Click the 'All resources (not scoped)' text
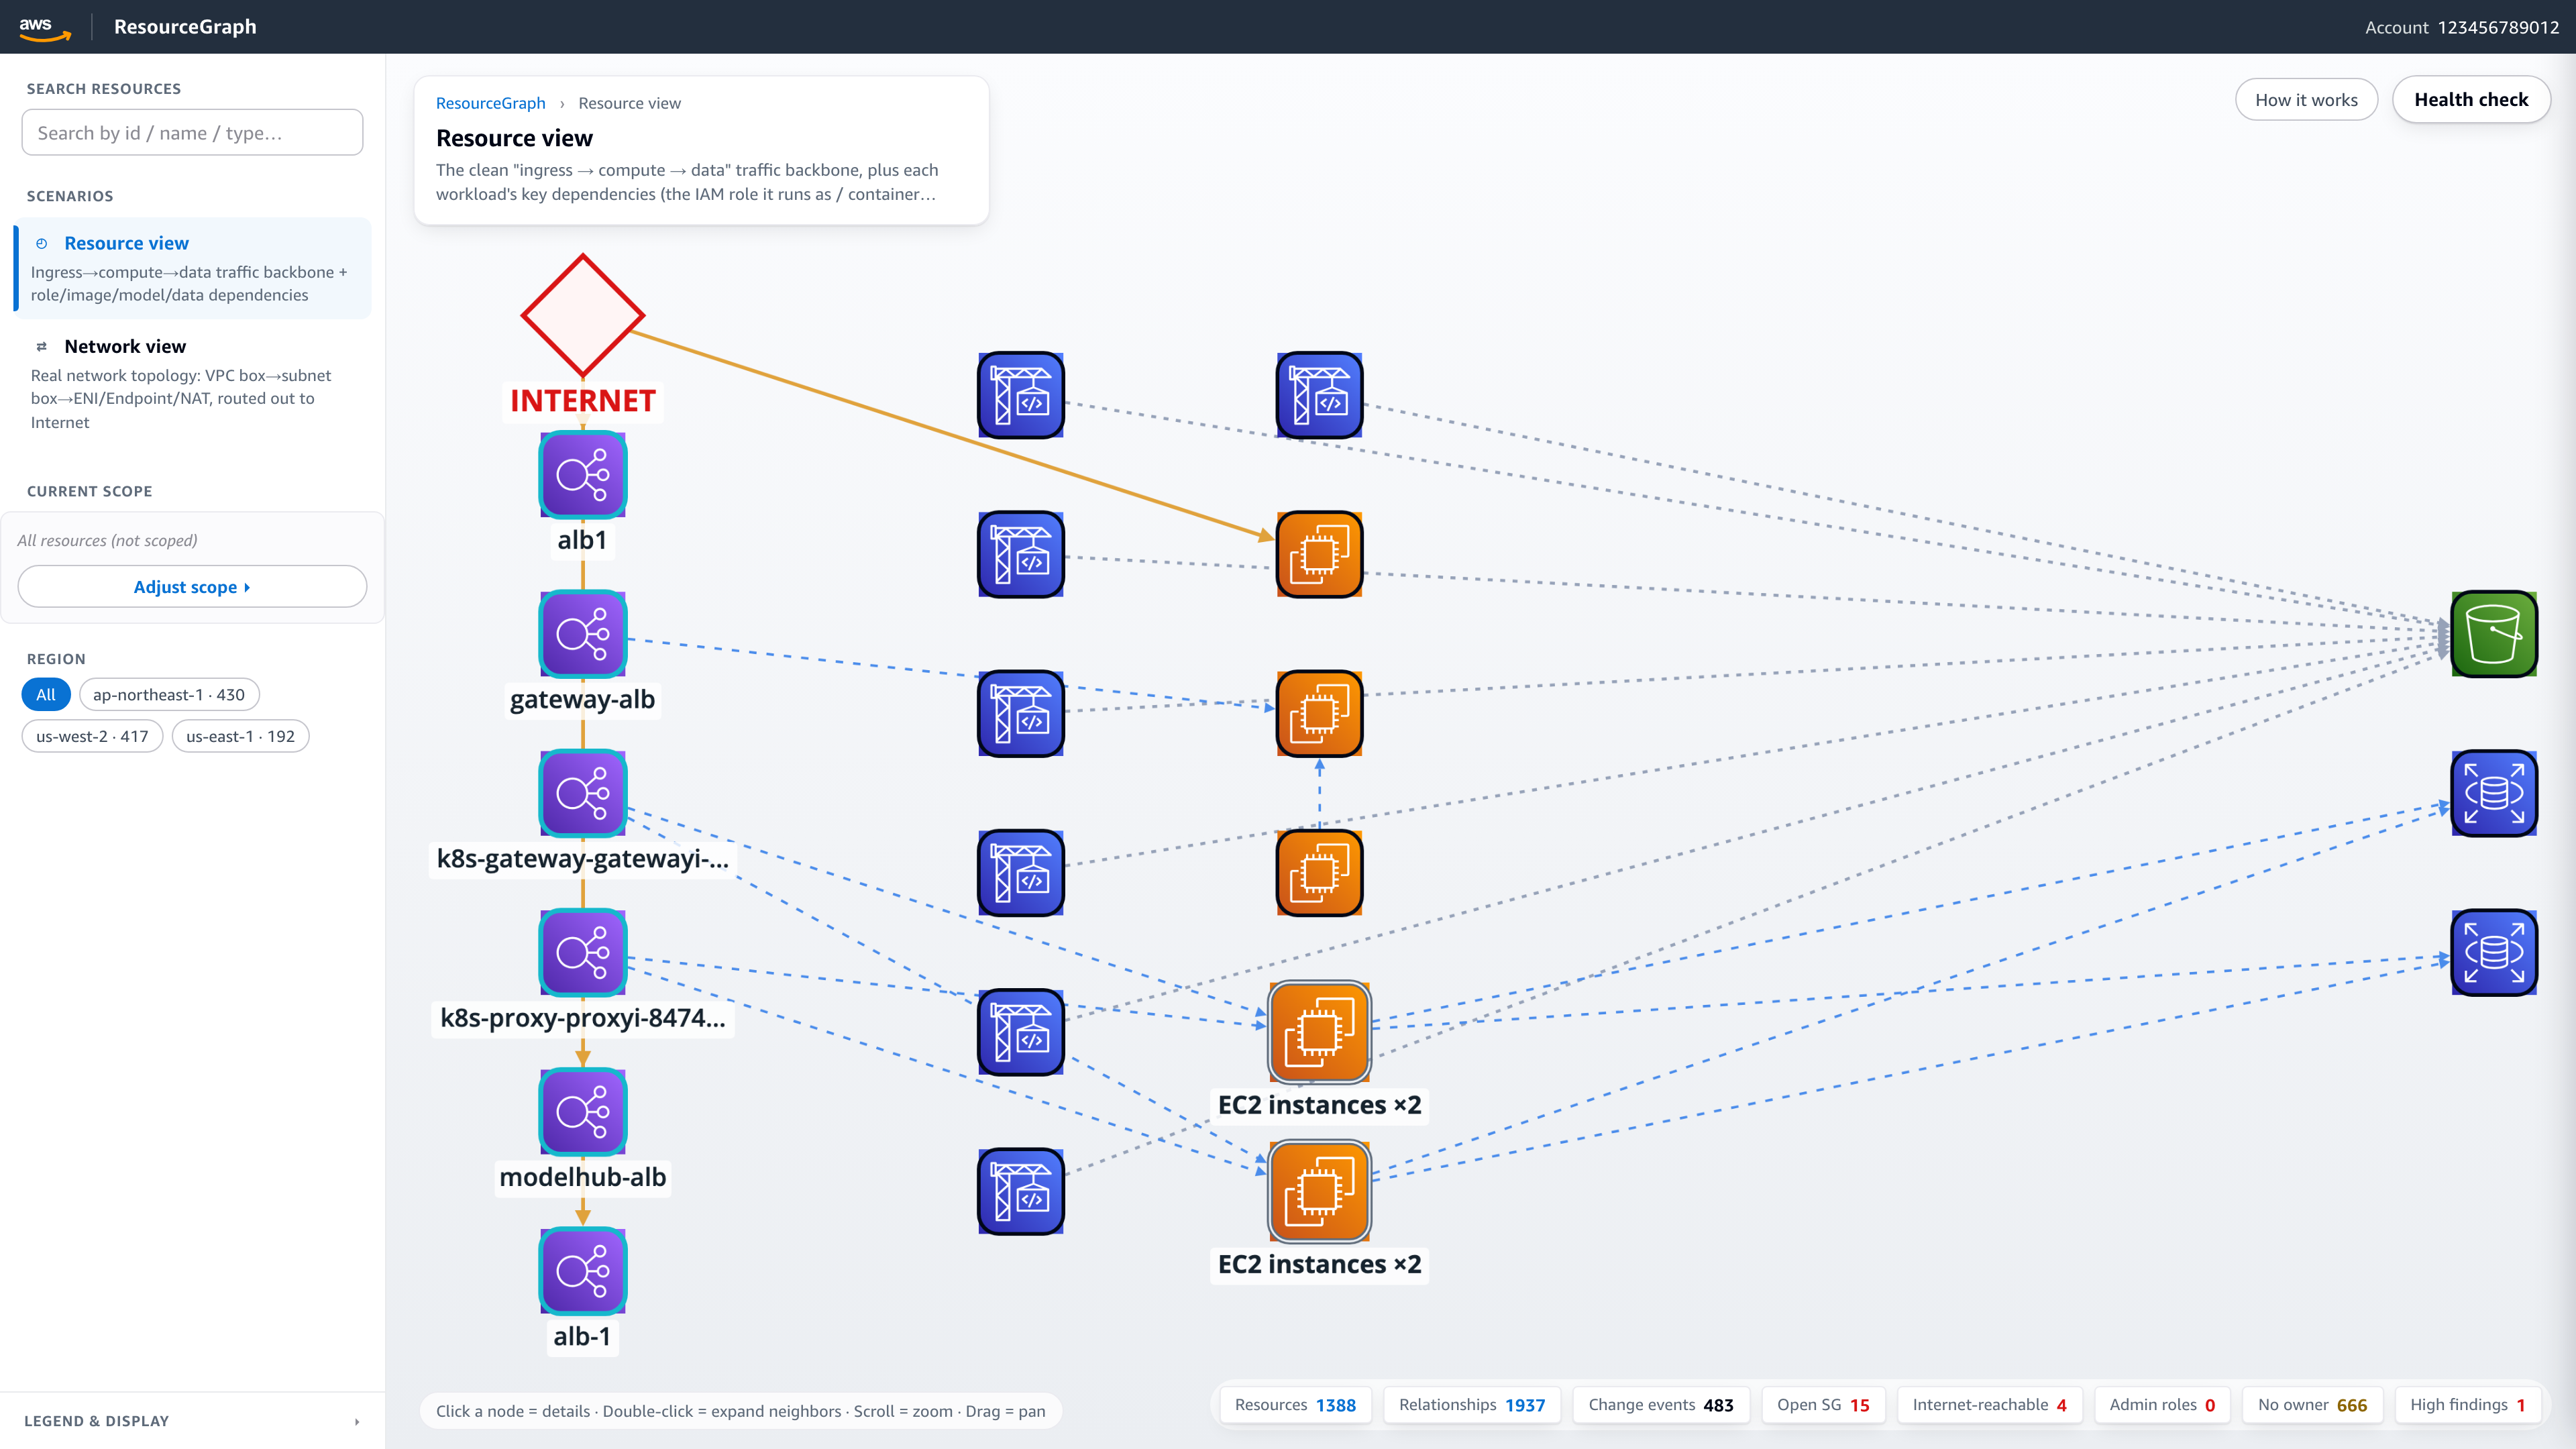Screen dimensions: 2576x1449 click(x=107, y=540)
